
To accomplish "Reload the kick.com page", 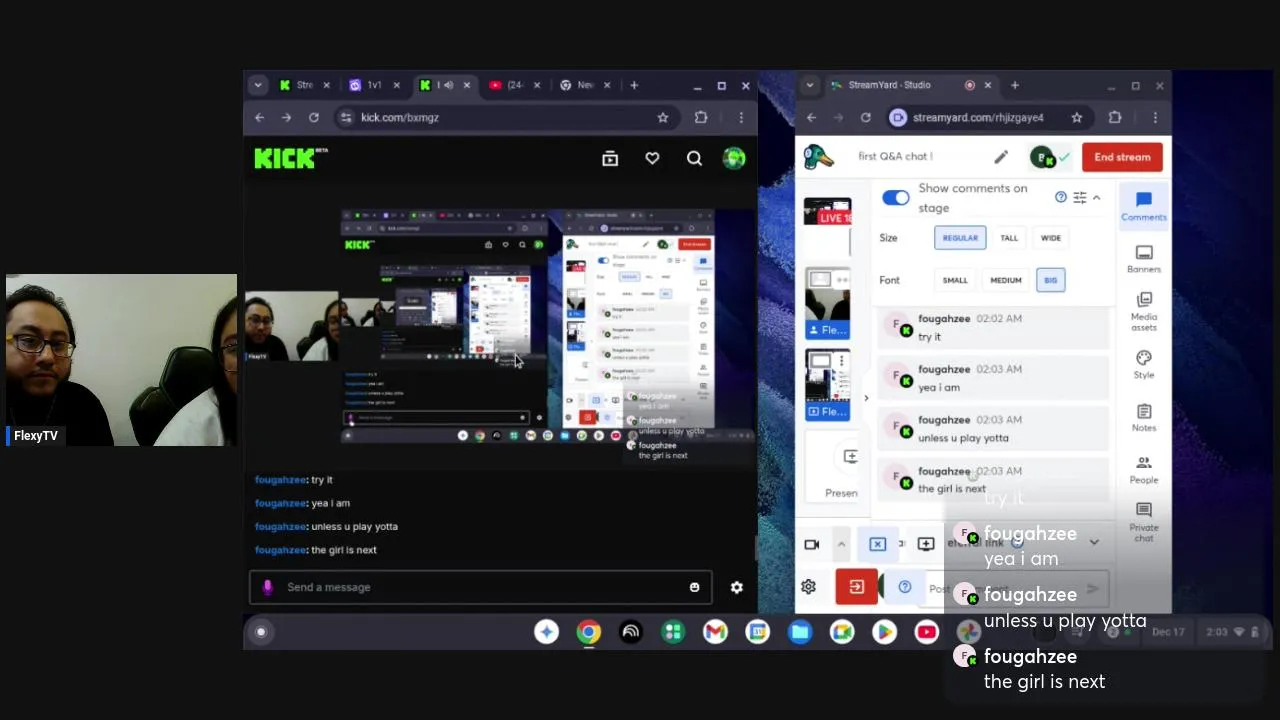I will [313, 117].
